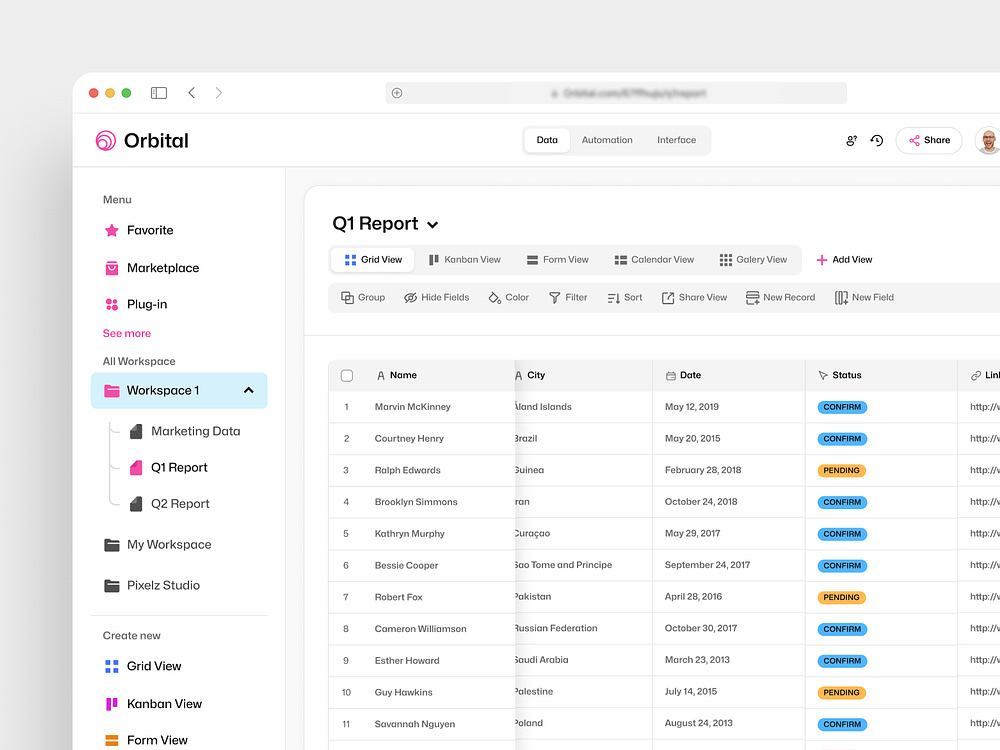Click the invite user icon near Share

click(x=851, y=140)
